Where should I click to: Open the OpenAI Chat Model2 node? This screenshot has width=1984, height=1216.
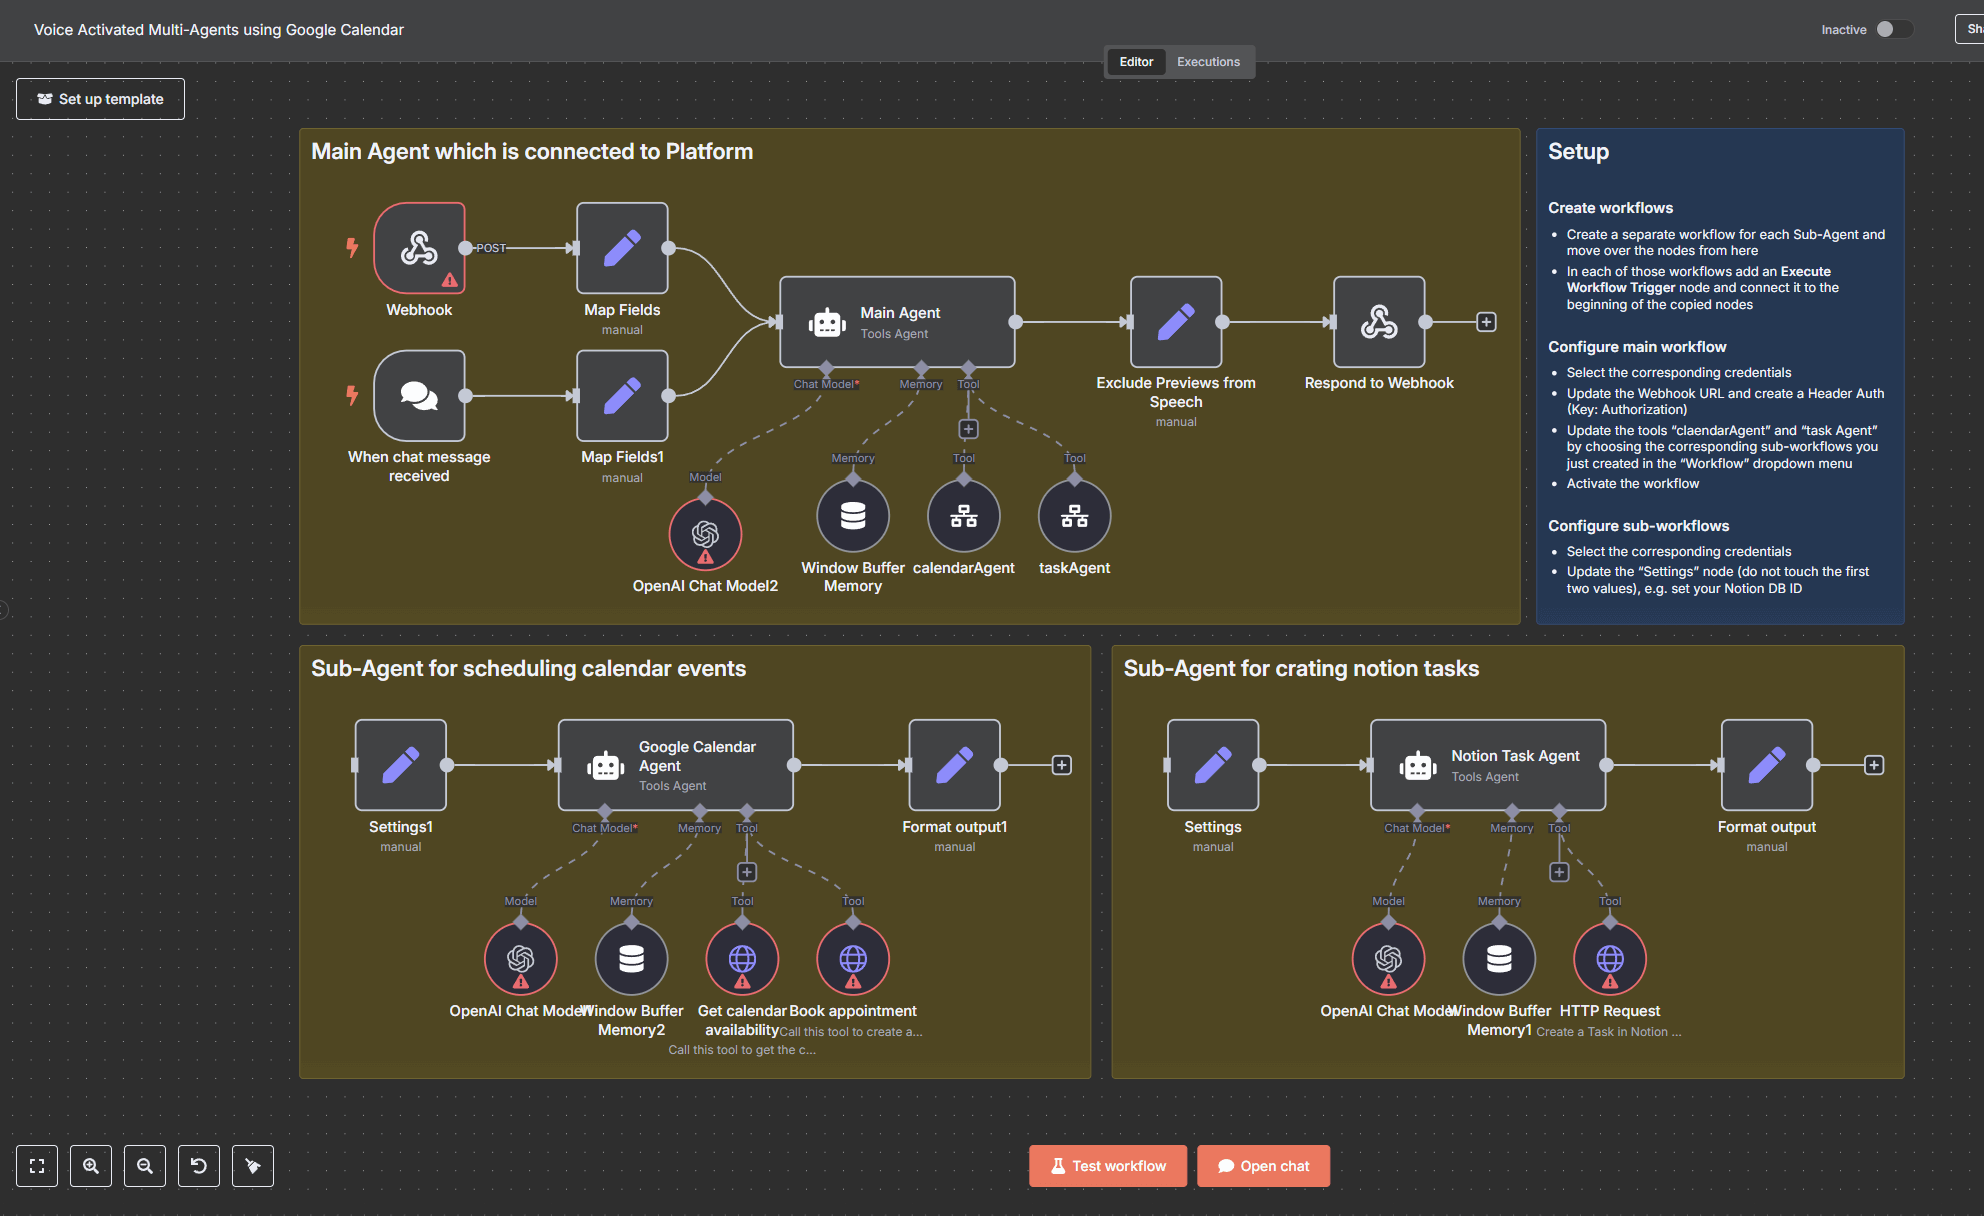[705, 534]
